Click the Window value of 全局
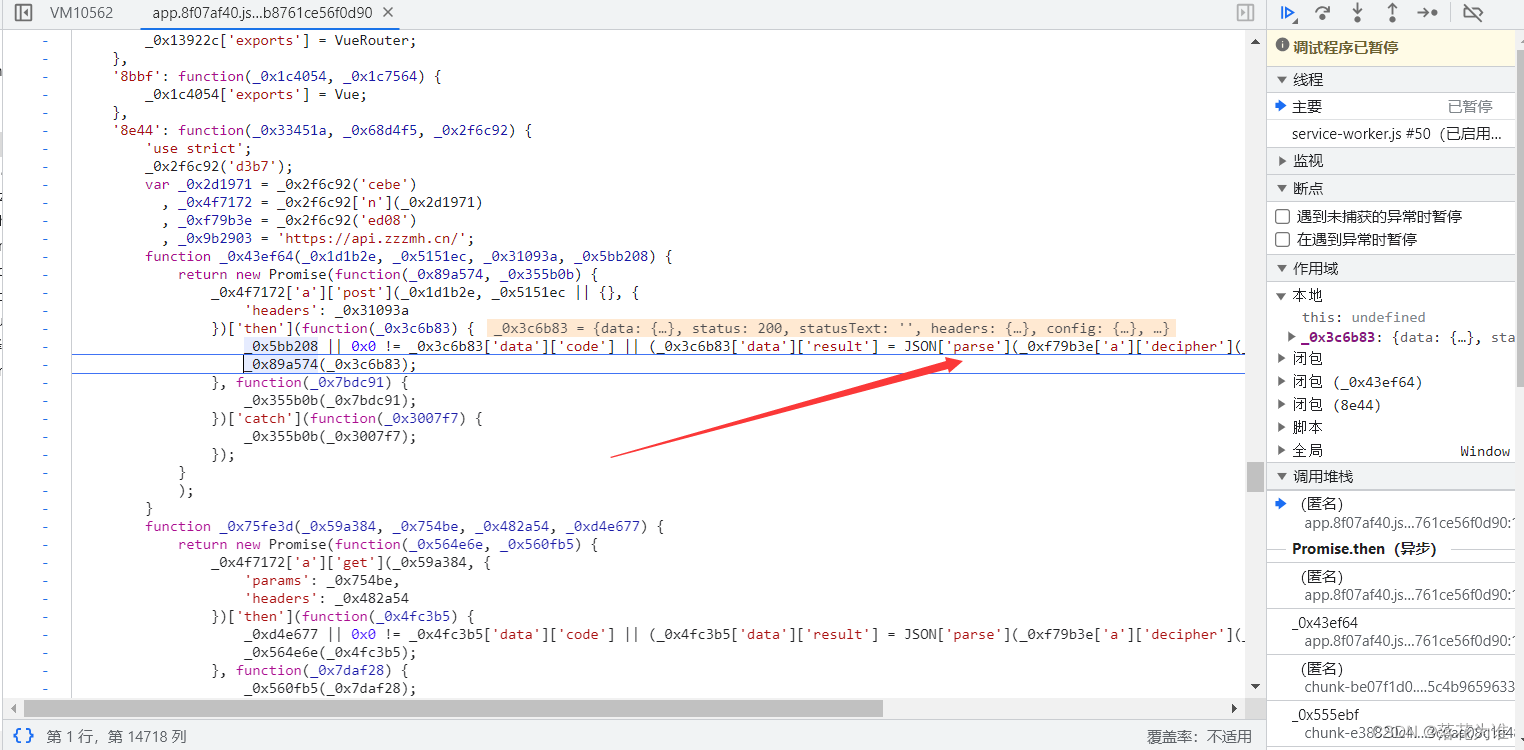 pos(1485,451)
